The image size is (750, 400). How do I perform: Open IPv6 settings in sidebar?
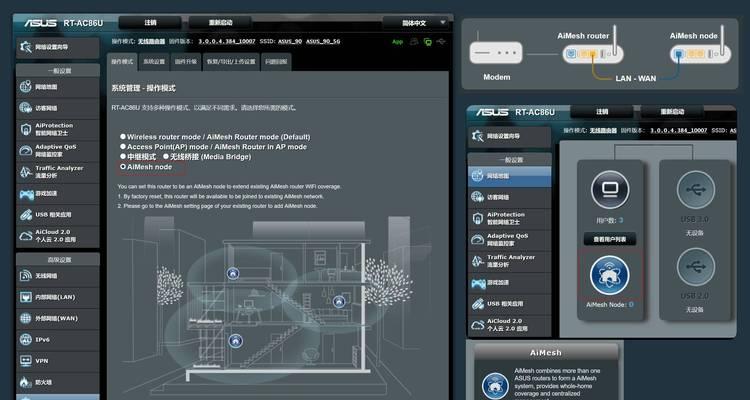57,340
